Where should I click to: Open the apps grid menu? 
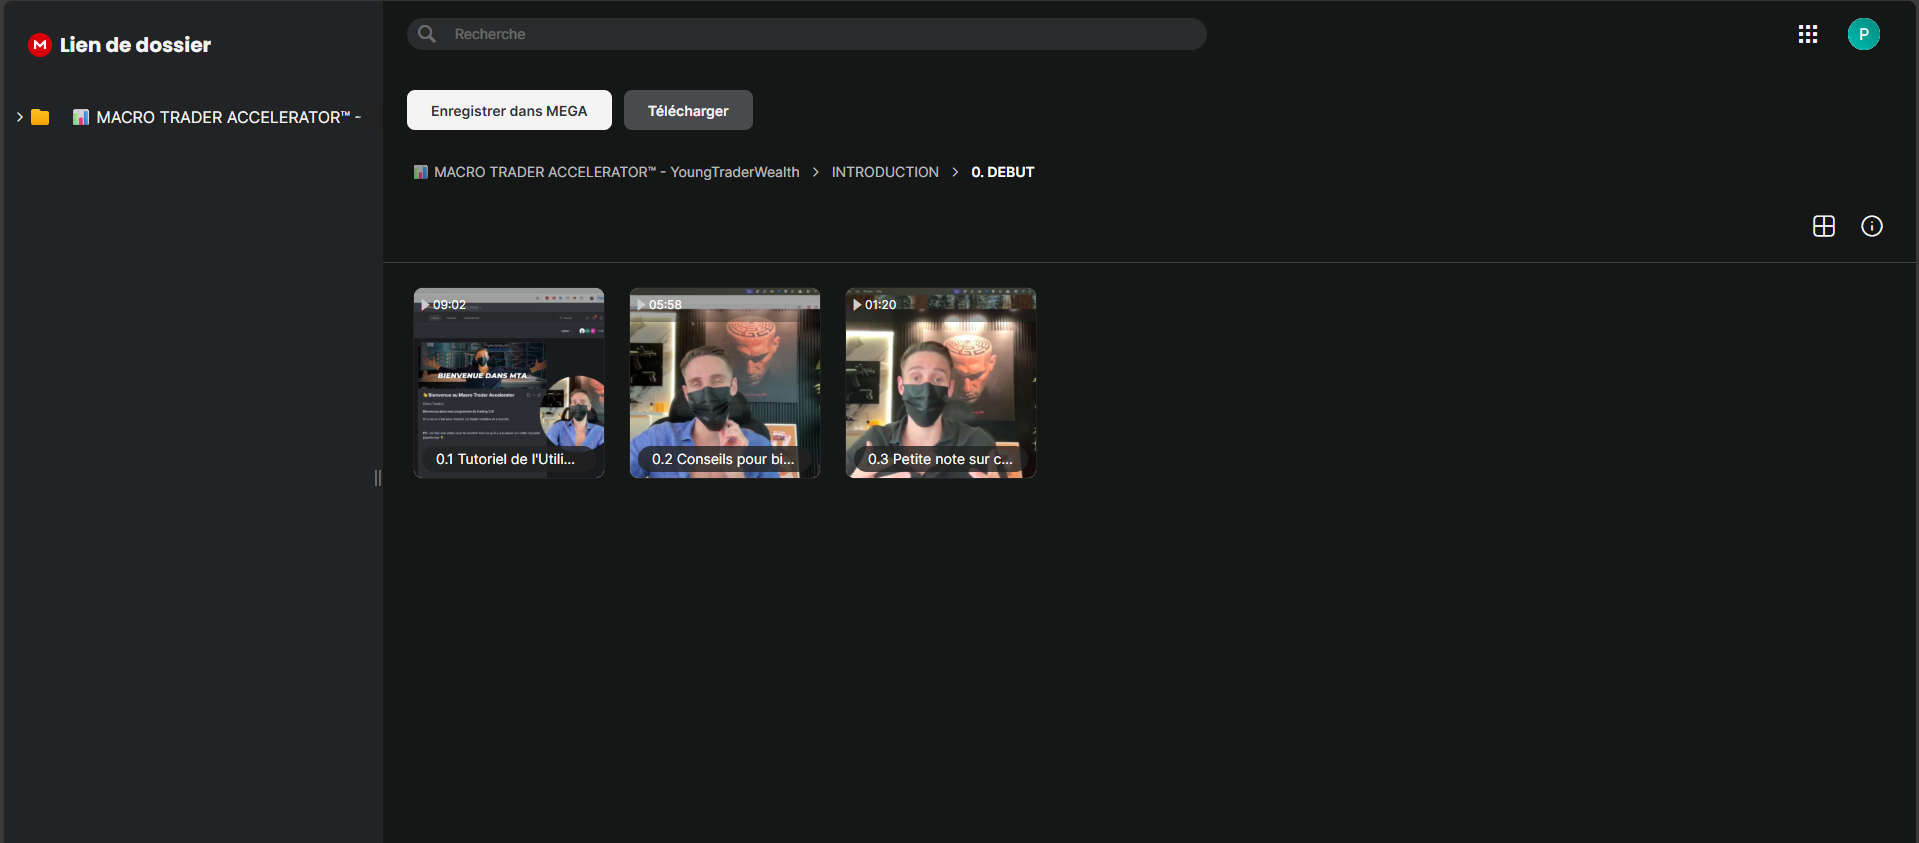click(1807, 34)
